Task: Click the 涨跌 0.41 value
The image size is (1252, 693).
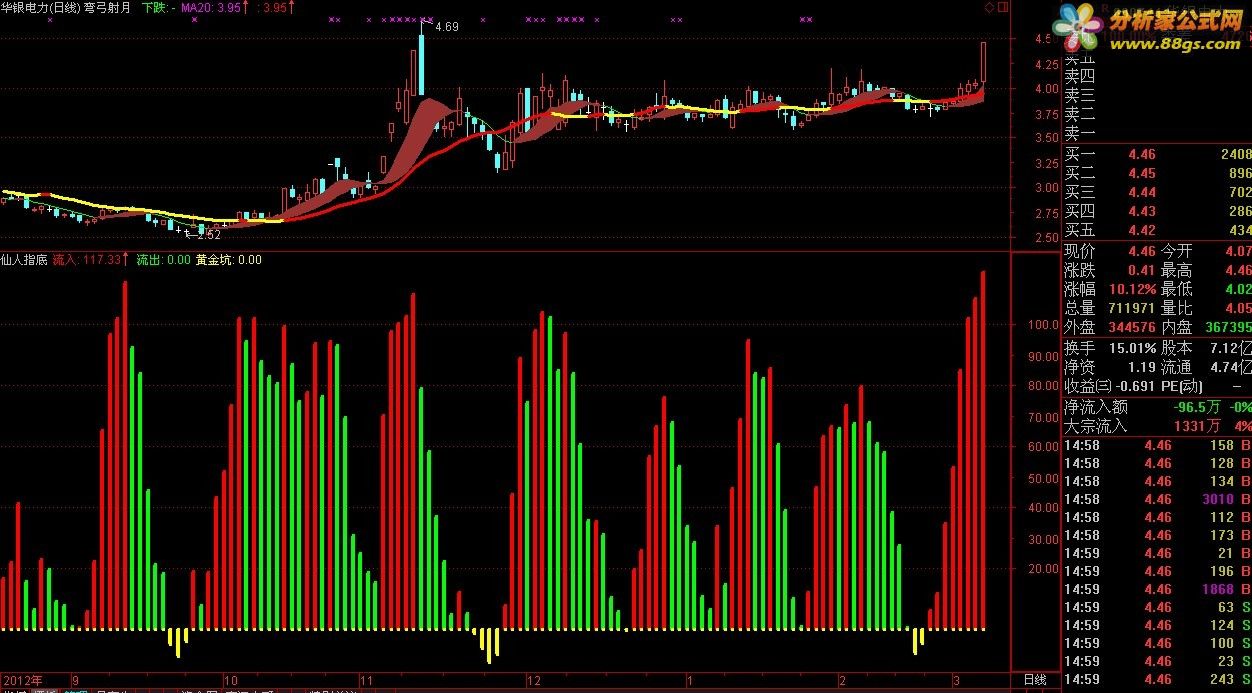Action: coord(1141,270)
